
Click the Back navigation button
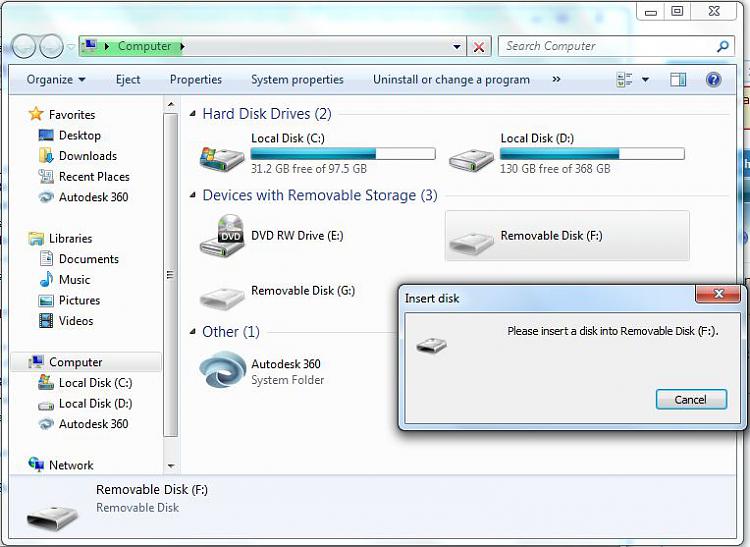click(24, 46)
